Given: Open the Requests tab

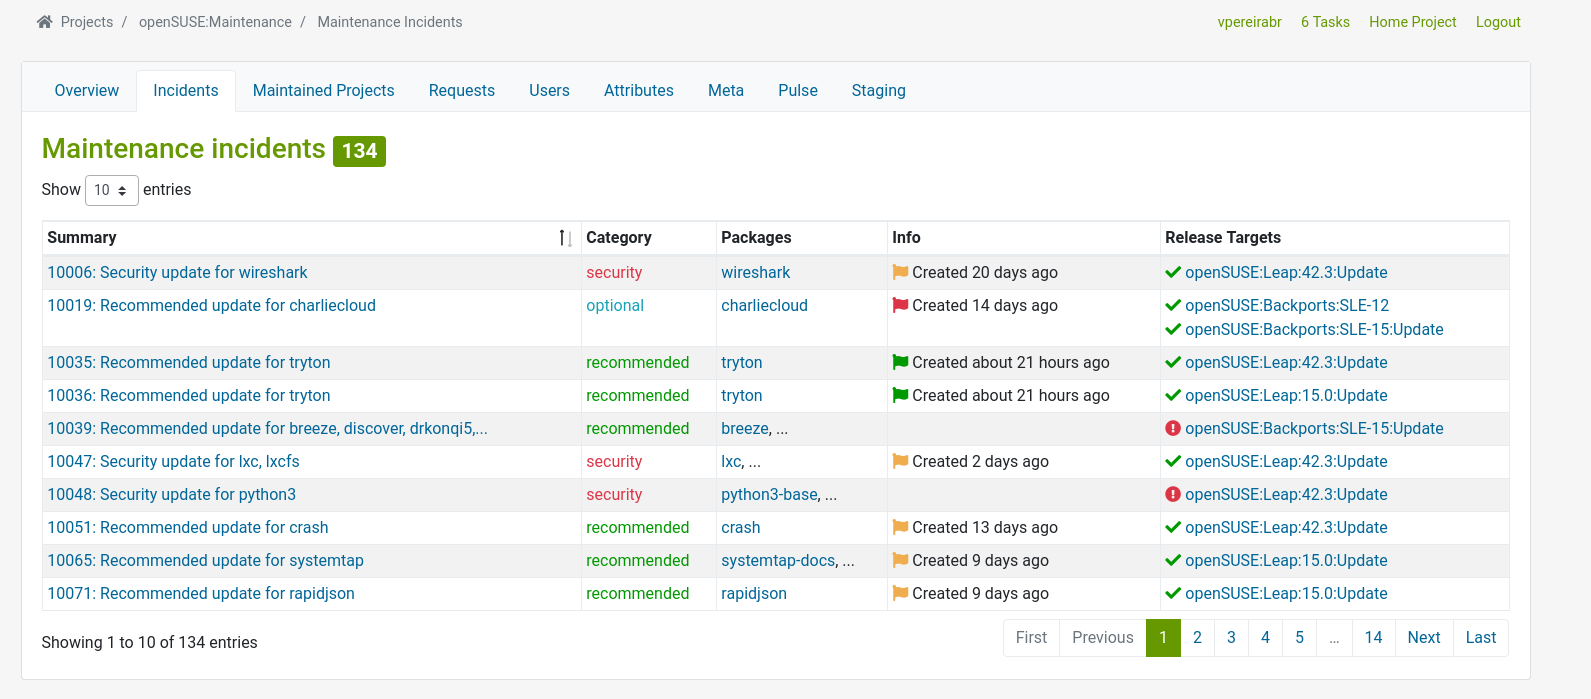Looking at the screenshot, I should click(461, 90).
